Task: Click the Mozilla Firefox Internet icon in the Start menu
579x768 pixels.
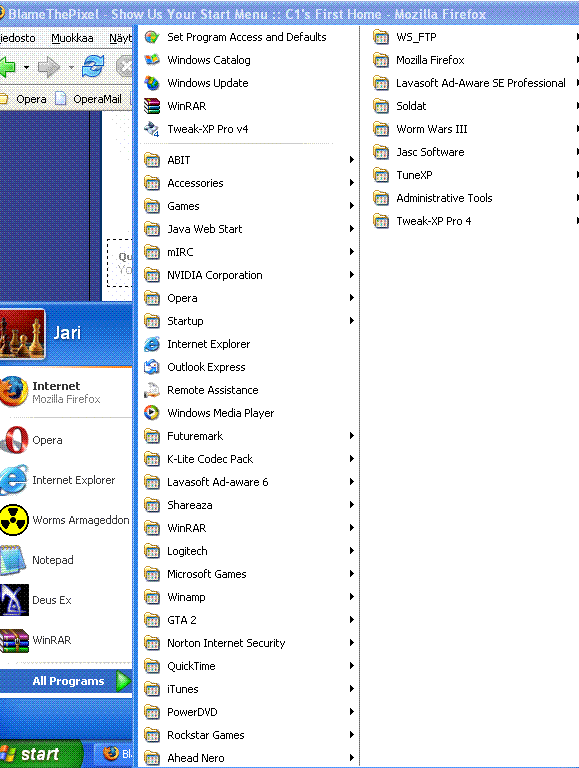Action: tap(14, 391)
